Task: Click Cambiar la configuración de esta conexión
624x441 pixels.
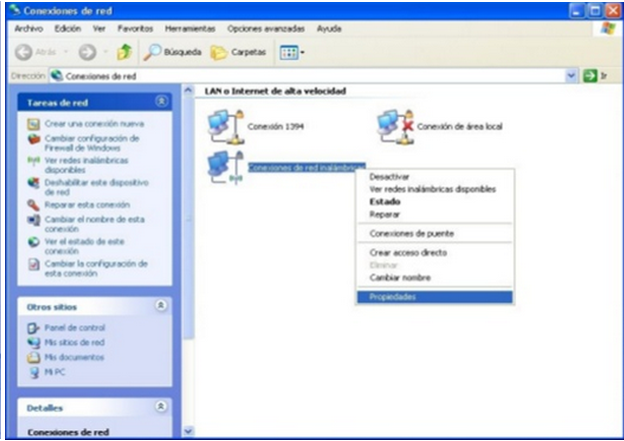Action: pos(96,268)
